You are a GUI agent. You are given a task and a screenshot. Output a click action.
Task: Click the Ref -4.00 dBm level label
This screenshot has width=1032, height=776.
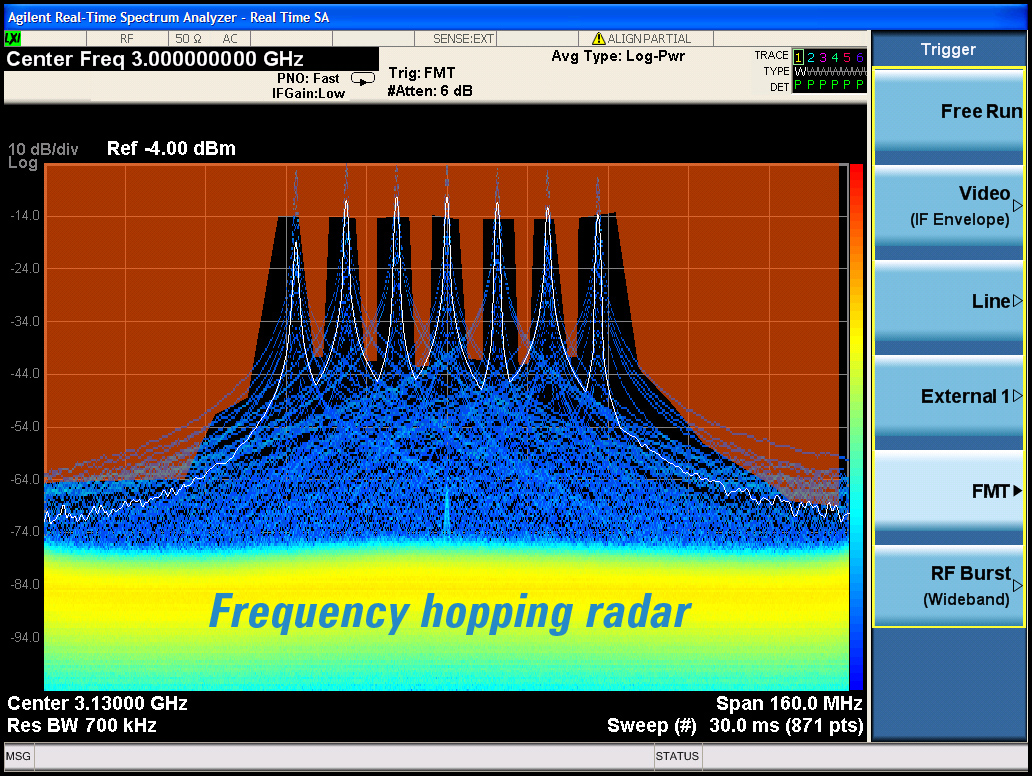[x=171, y=149]
